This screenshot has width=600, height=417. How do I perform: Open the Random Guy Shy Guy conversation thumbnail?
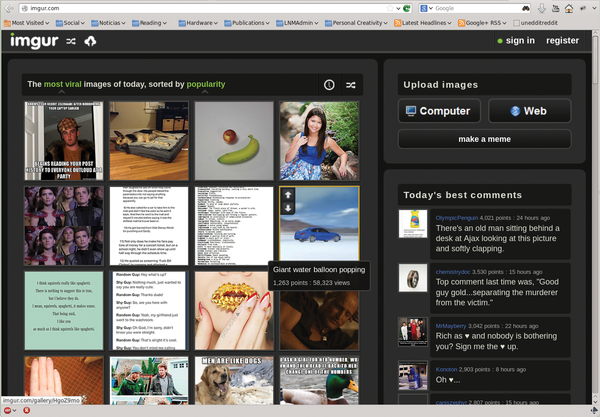[149, 311]
